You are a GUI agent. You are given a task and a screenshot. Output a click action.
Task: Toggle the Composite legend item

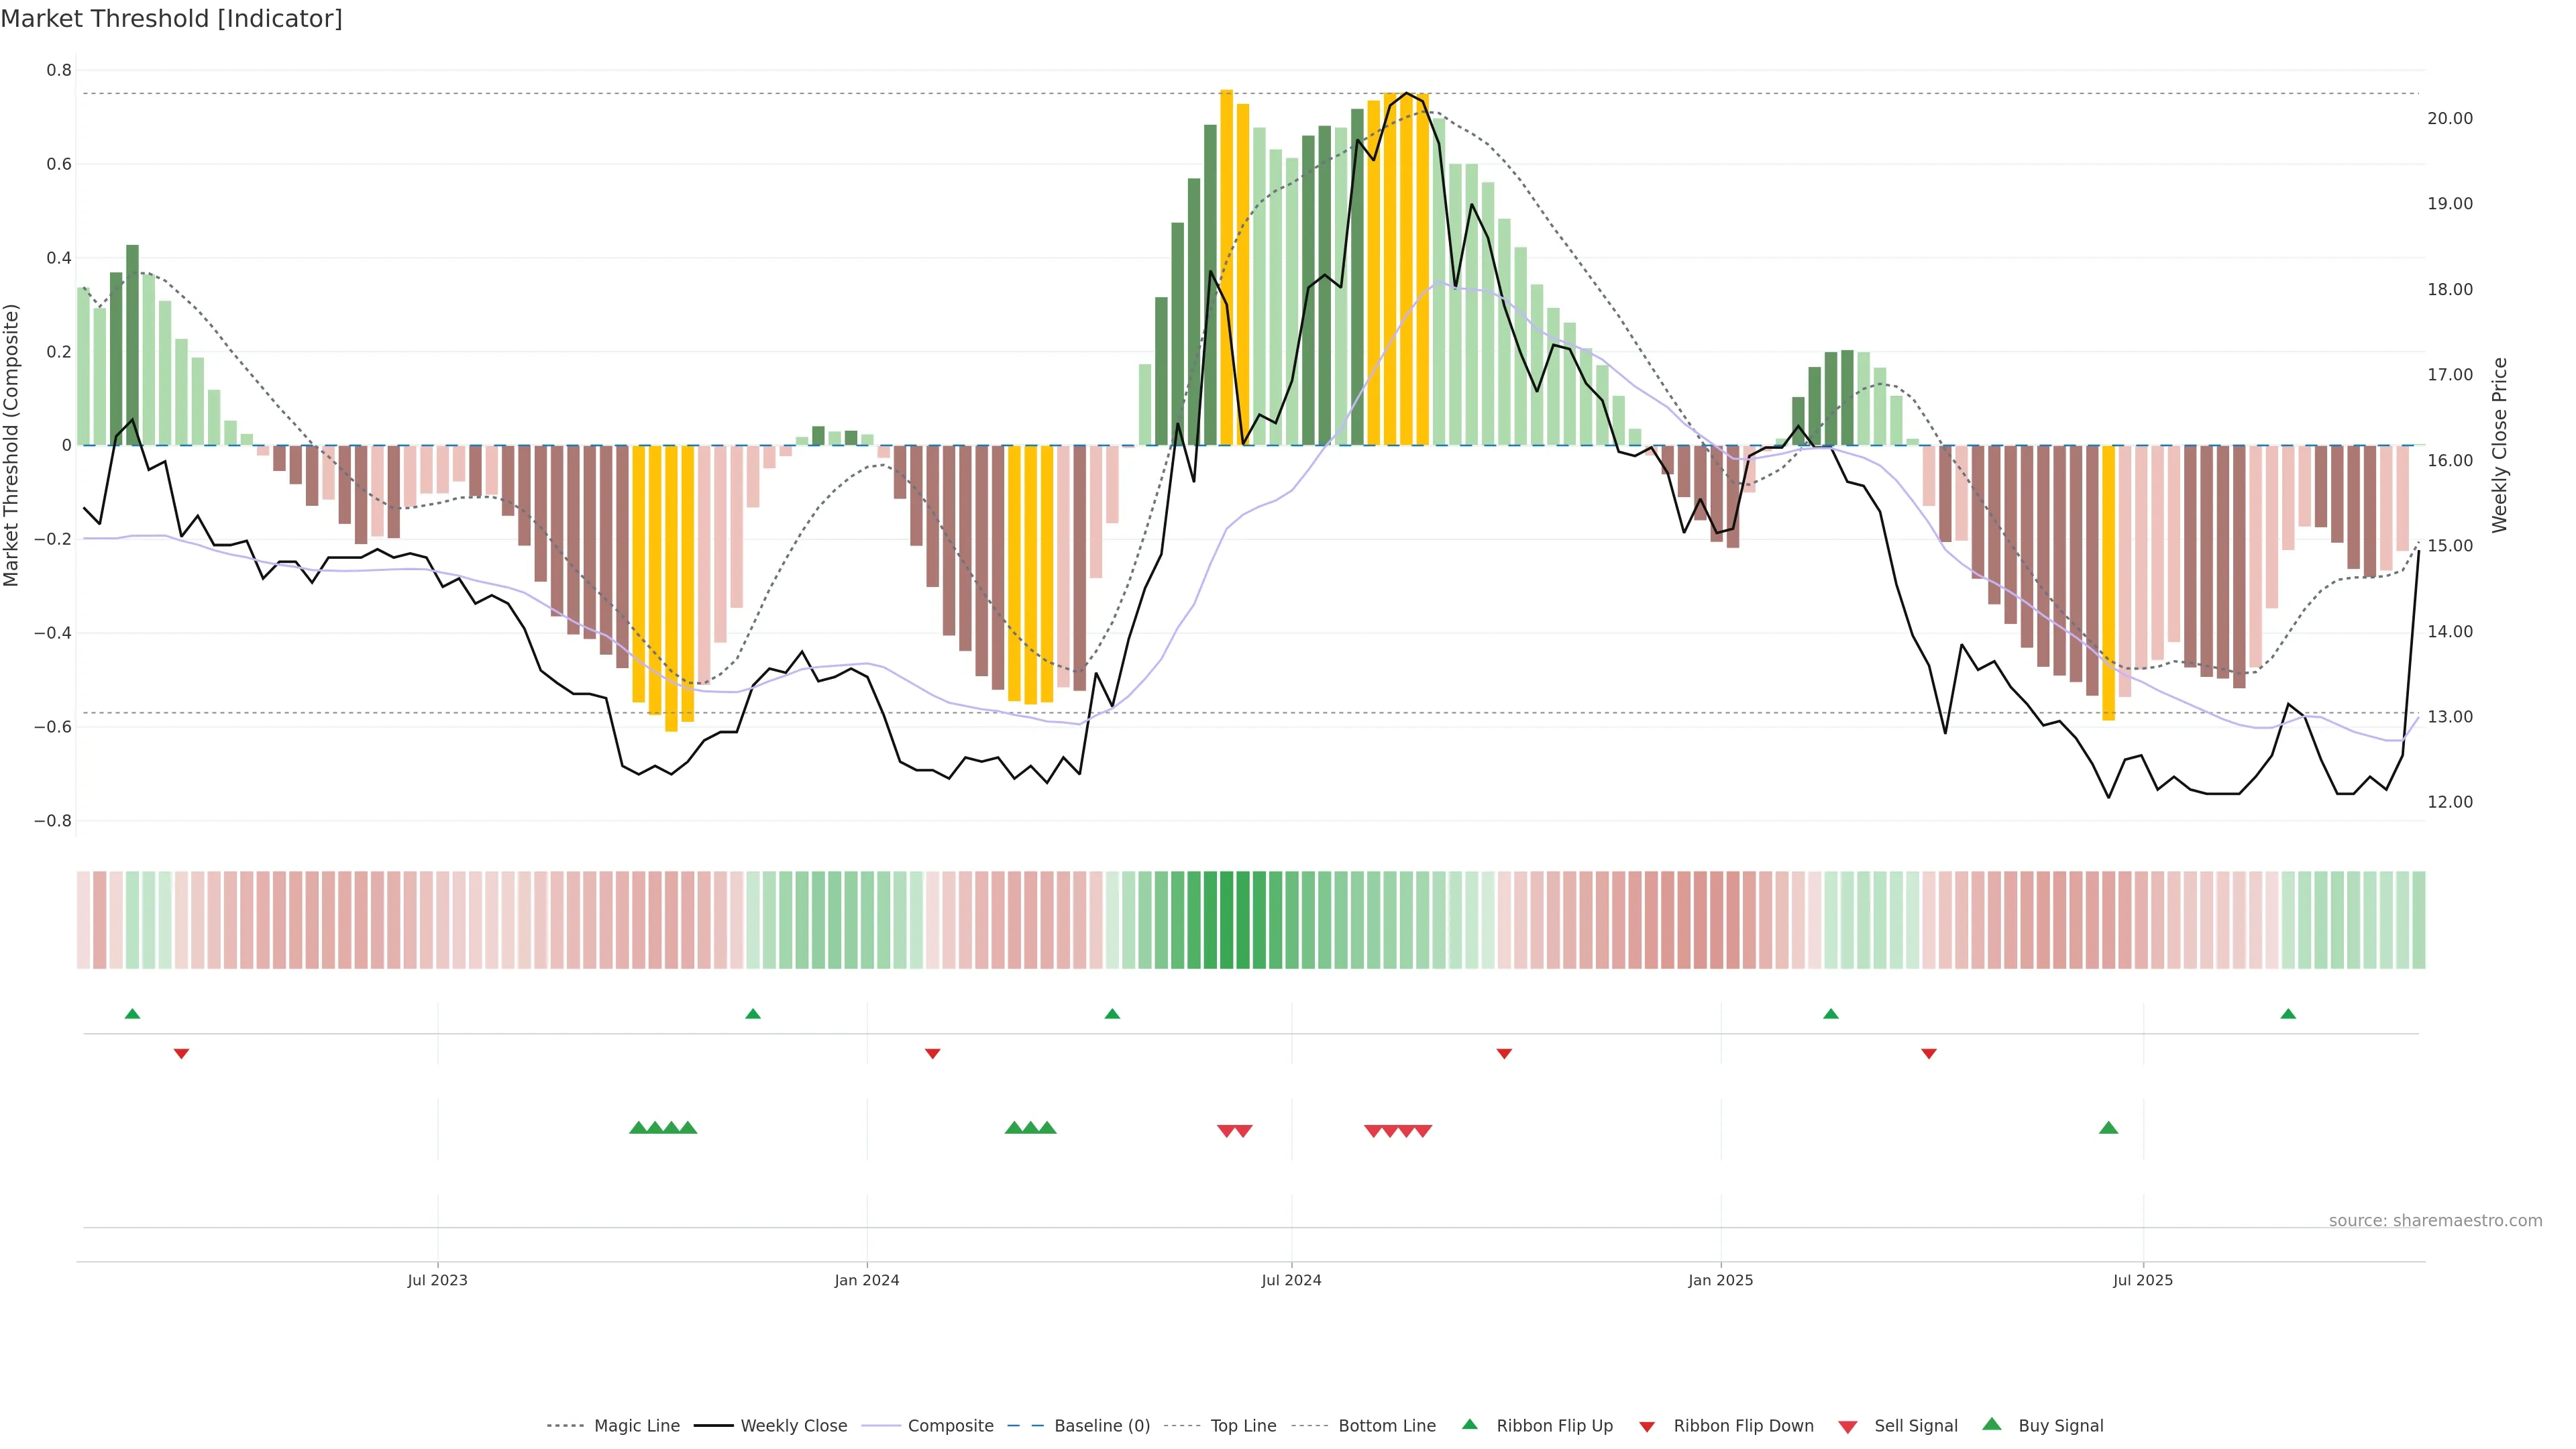(x=950, y=1425)
